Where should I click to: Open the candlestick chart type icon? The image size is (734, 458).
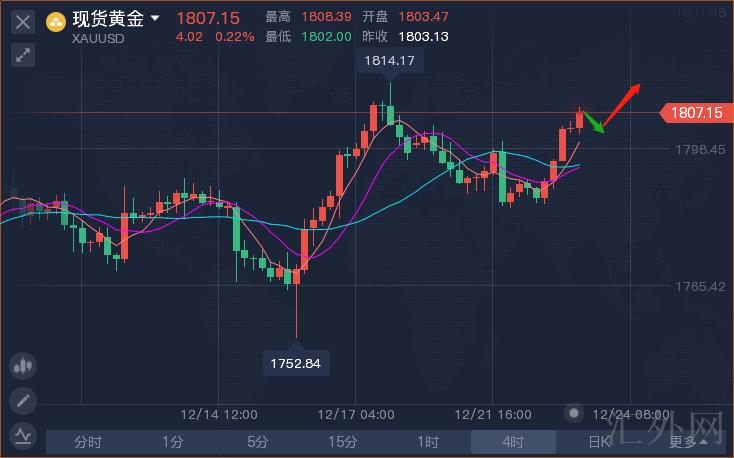pos(23,367)
